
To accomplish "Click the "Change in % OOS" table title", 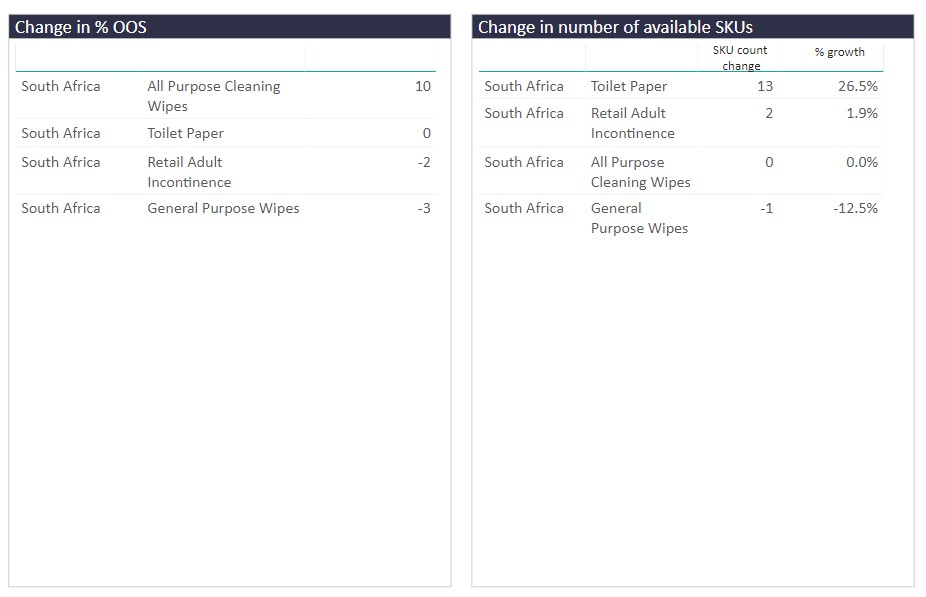I will point(81,27).
